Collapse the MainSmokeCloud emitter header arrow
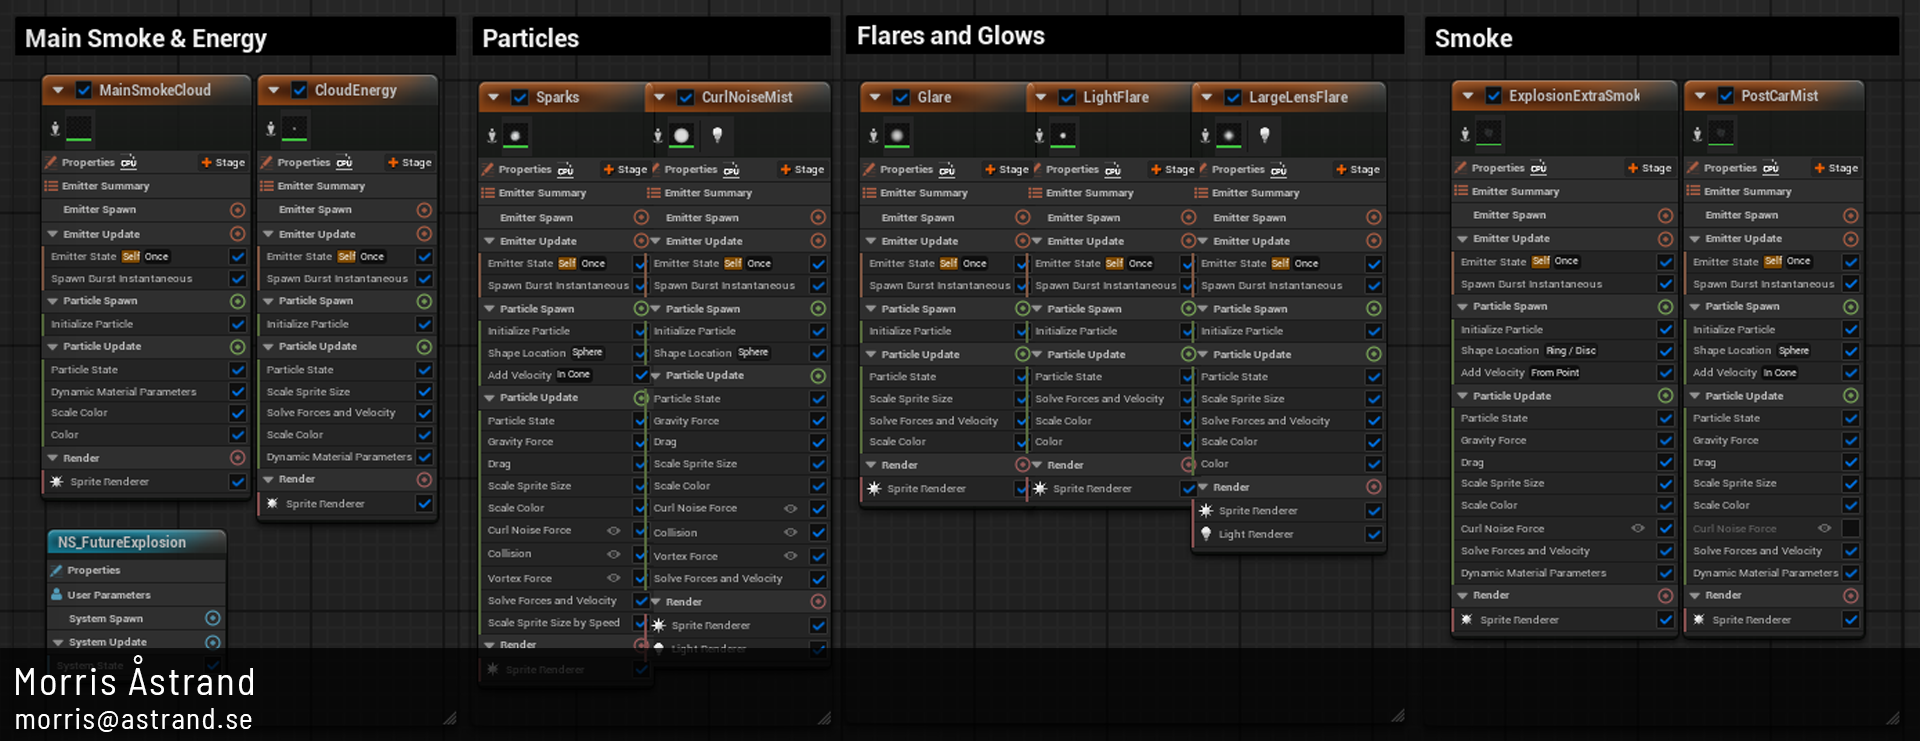1920x741 pixels. tap(58, 90)
